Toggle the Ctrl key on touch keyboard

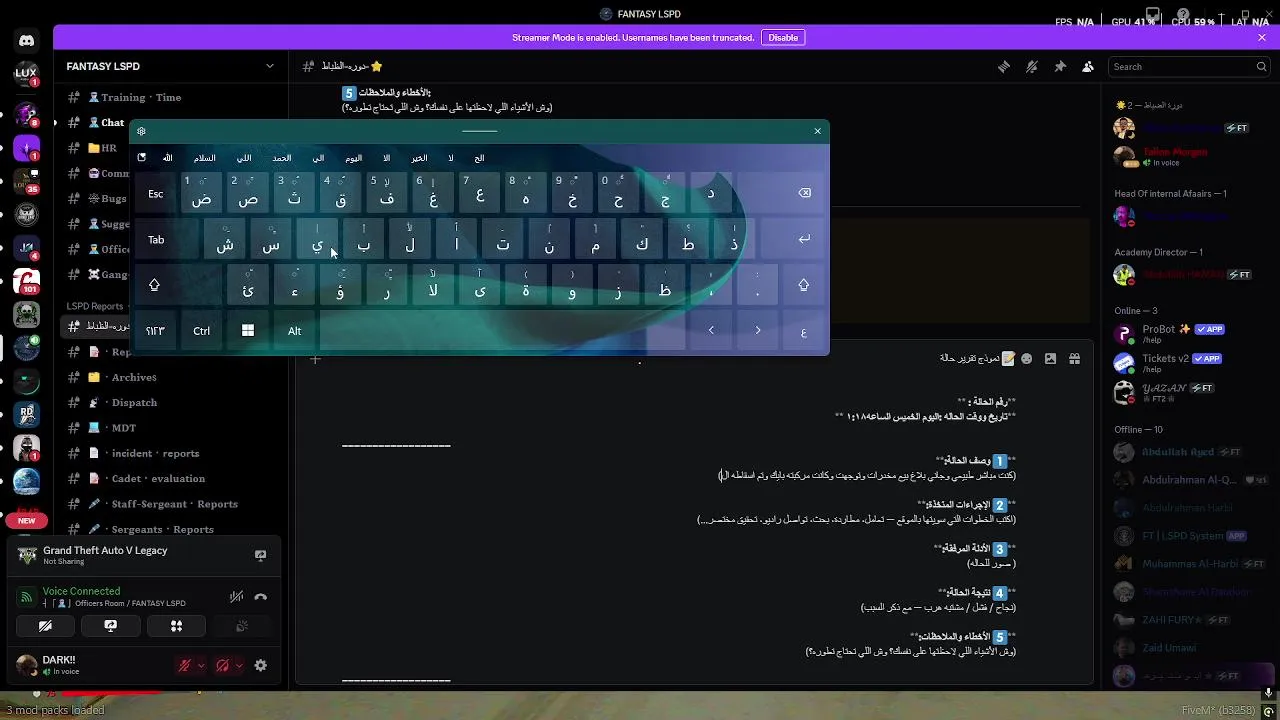coord(201,331)
